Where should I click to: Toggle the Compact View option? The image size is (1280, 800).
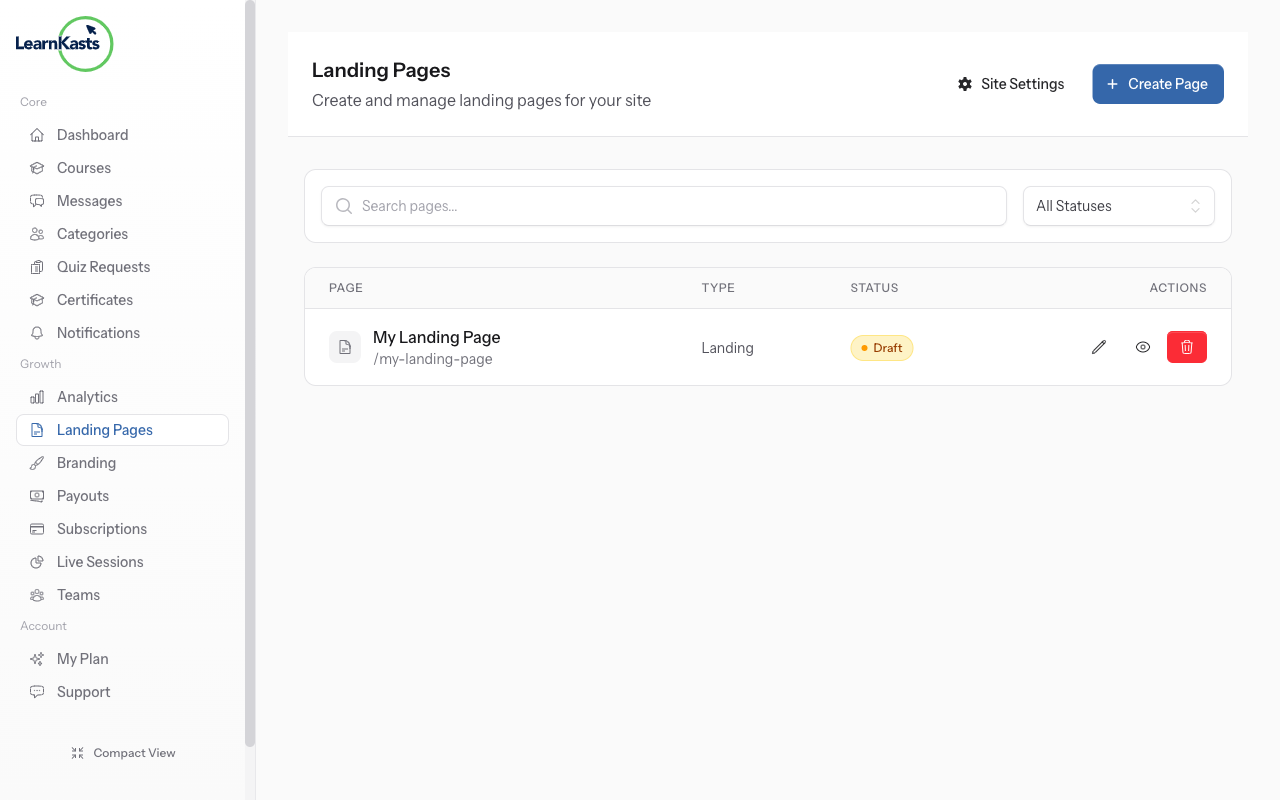click(123, 752)
